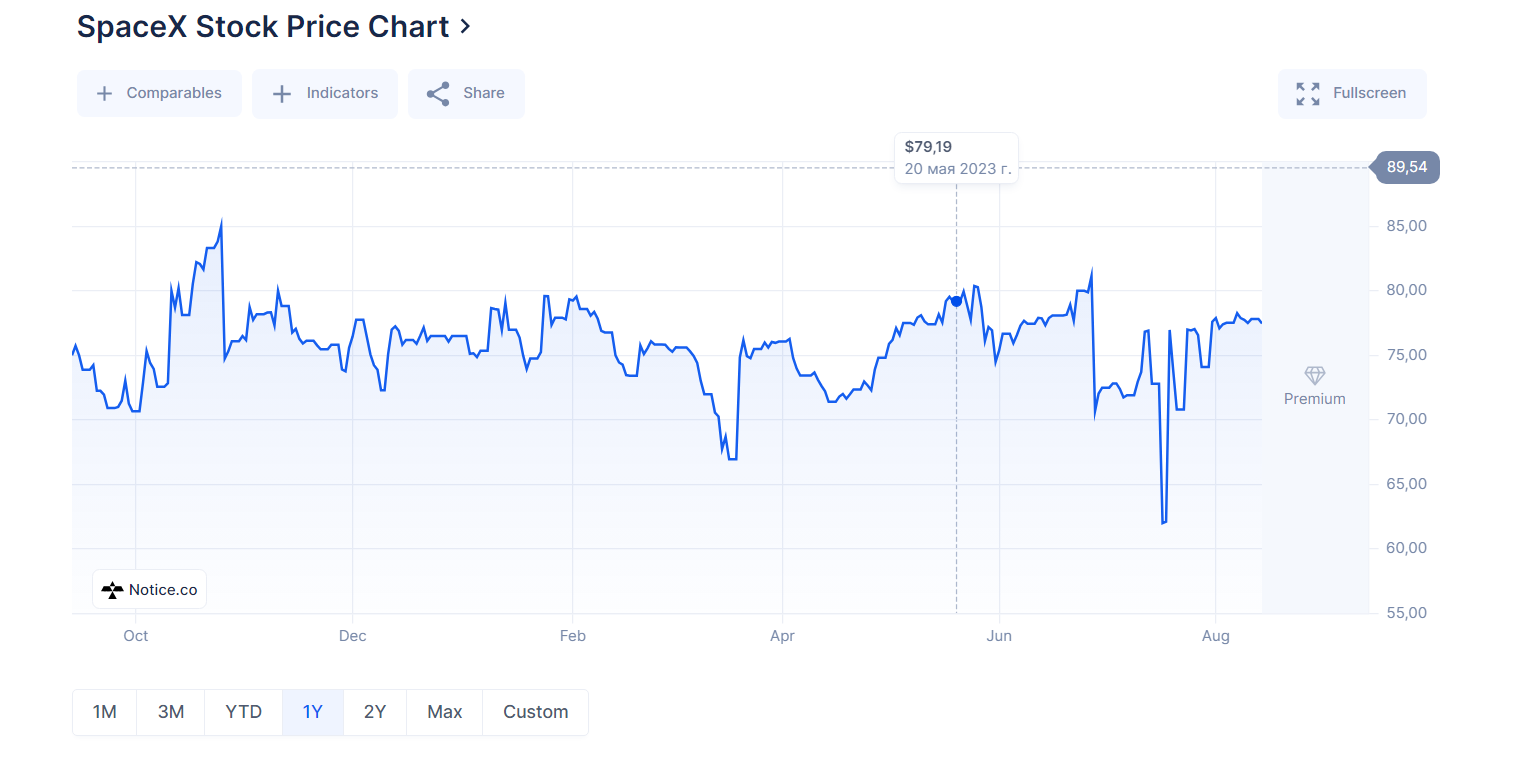Expand the chevron next to chart title
1534x774 pixels.
(x=465, y=27)
